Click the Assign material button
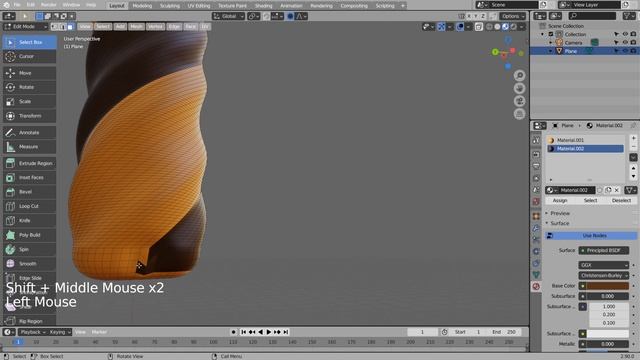Screen dimensions: 640x360 560,200
